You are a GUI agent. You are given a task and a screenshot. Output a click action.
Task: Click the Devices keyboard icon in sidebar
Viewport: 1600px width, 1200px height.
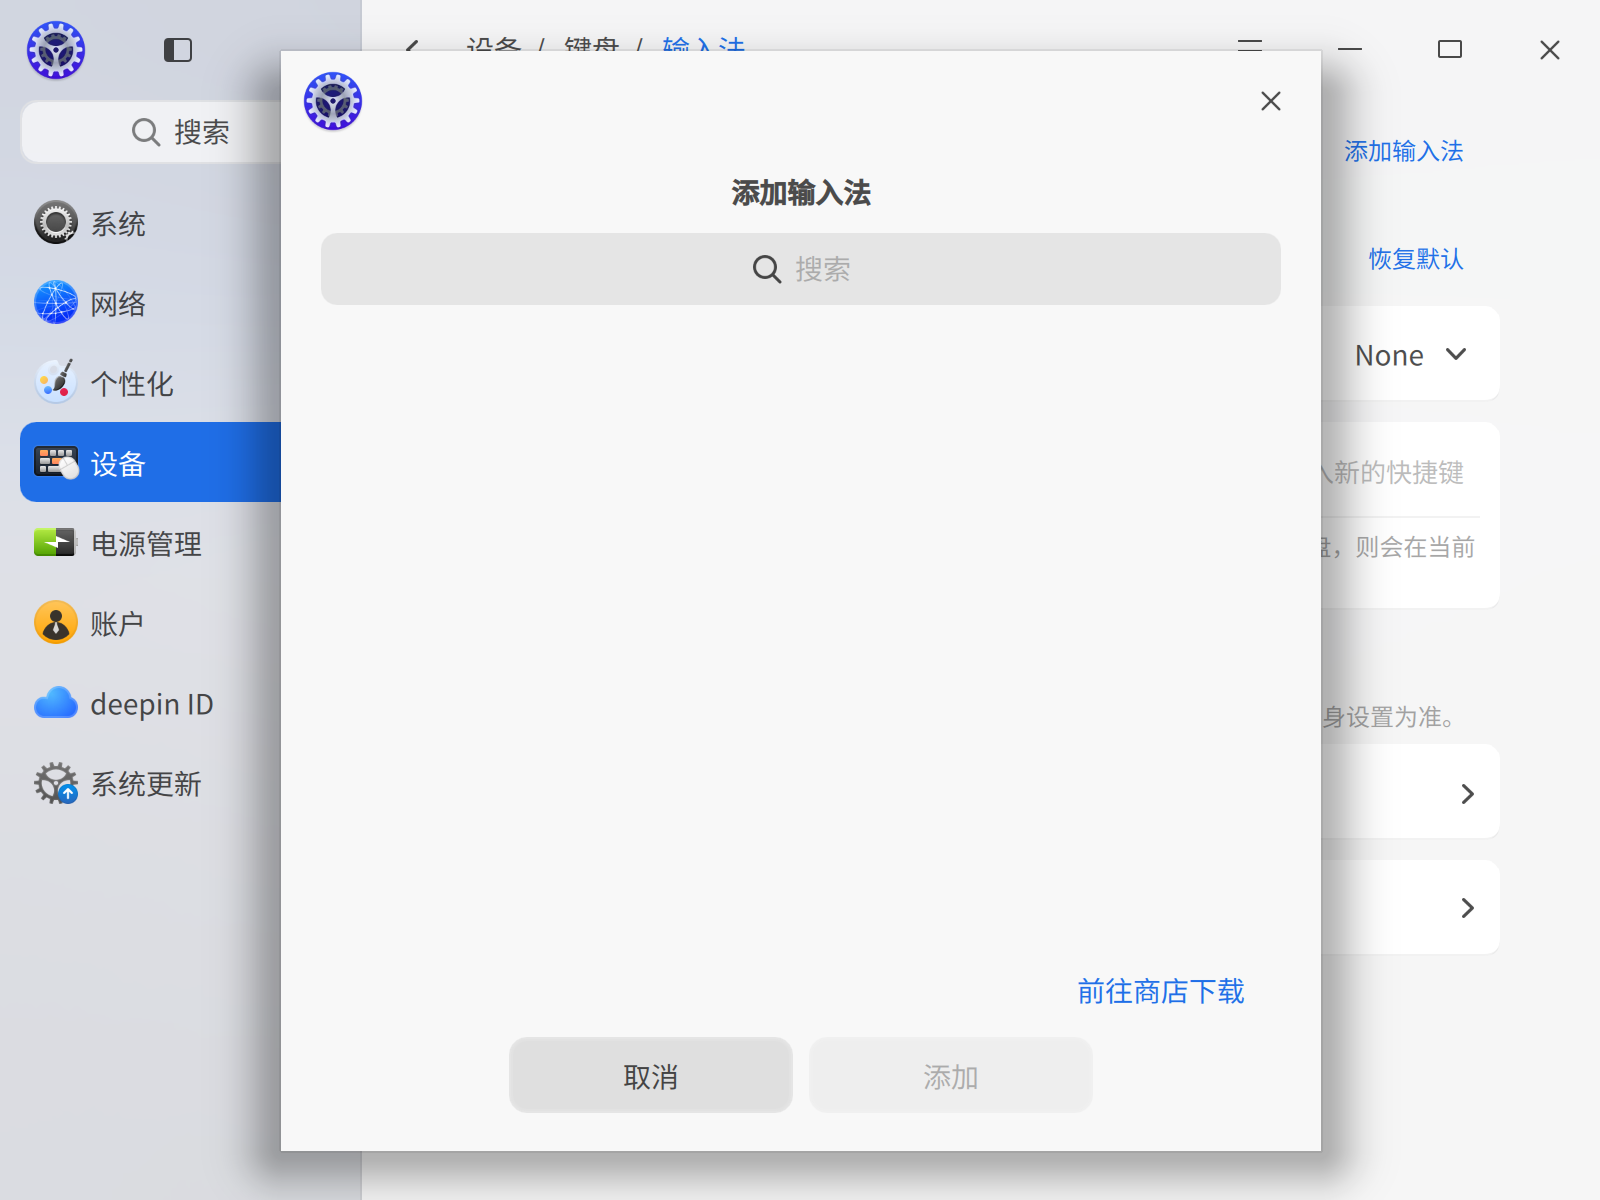click(x=56, y=463)
